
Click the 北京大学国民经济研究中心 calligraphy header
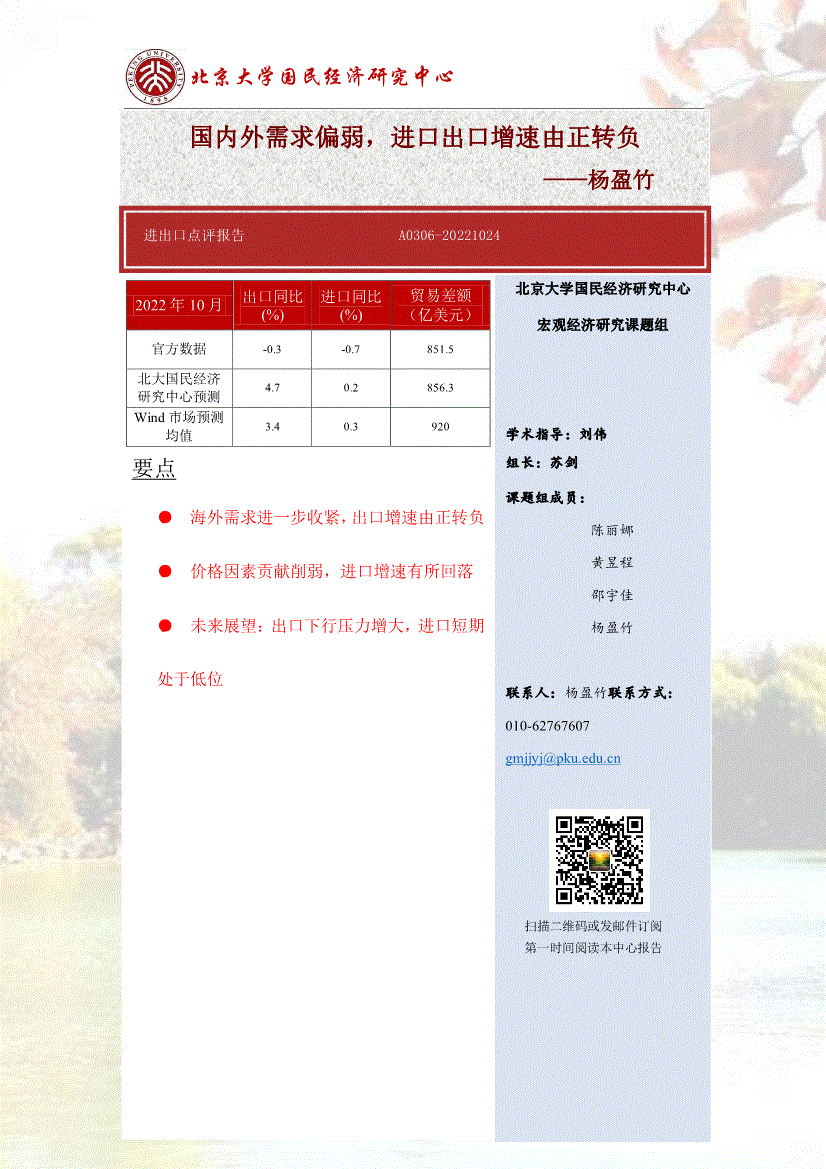tap(321, 77)
